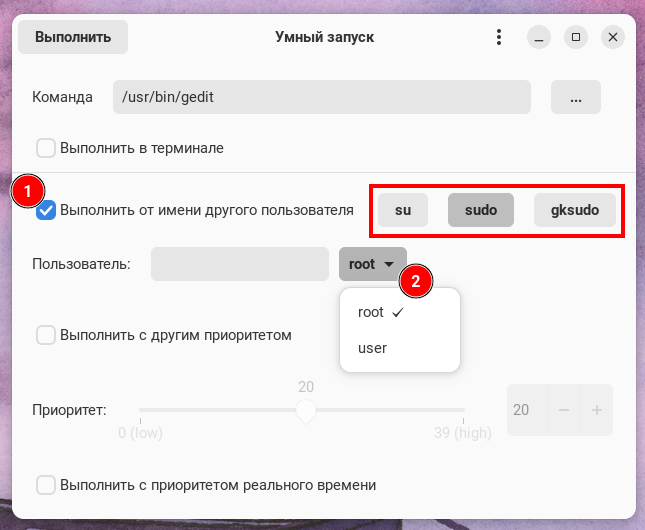Uncheck Выполнить от имени другого пользователя
Viewport: 645px width, 530px height.
46,210
